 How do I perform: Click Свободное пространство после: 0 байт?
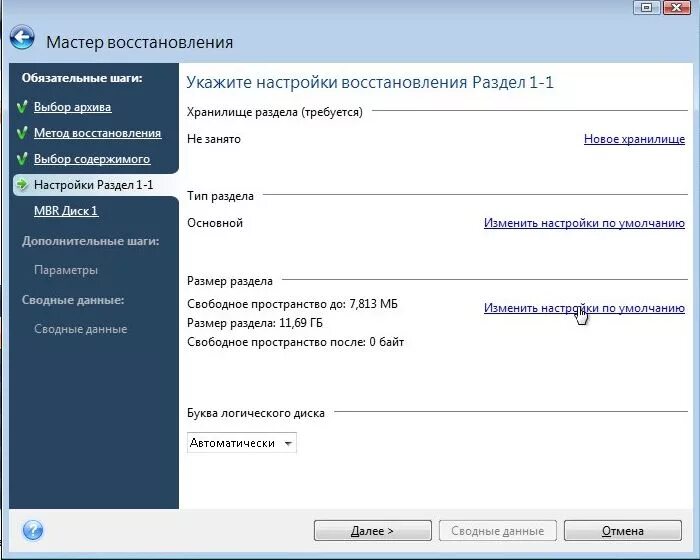(296, 342)
